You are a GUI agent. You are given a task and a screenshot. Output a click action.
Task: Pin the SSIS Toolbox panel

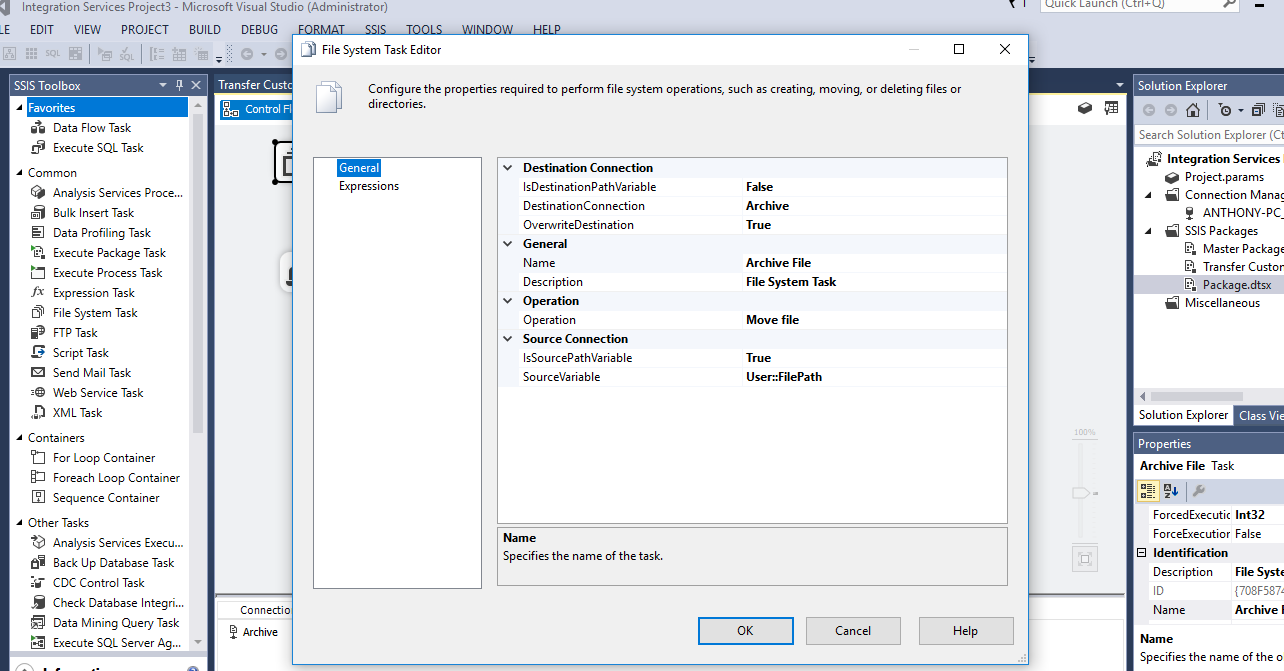(x=179, y=86)
